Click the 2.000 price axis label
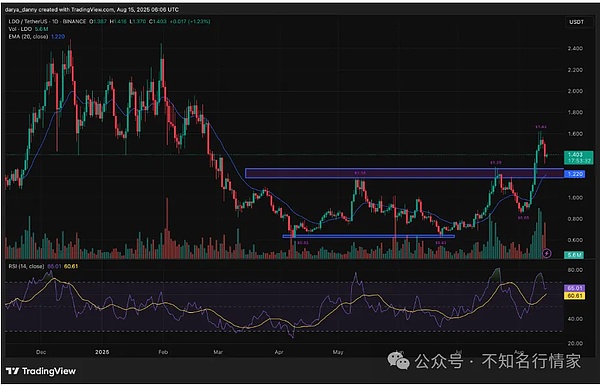Viewport: 600px width, 385px height. coord(576,91)
